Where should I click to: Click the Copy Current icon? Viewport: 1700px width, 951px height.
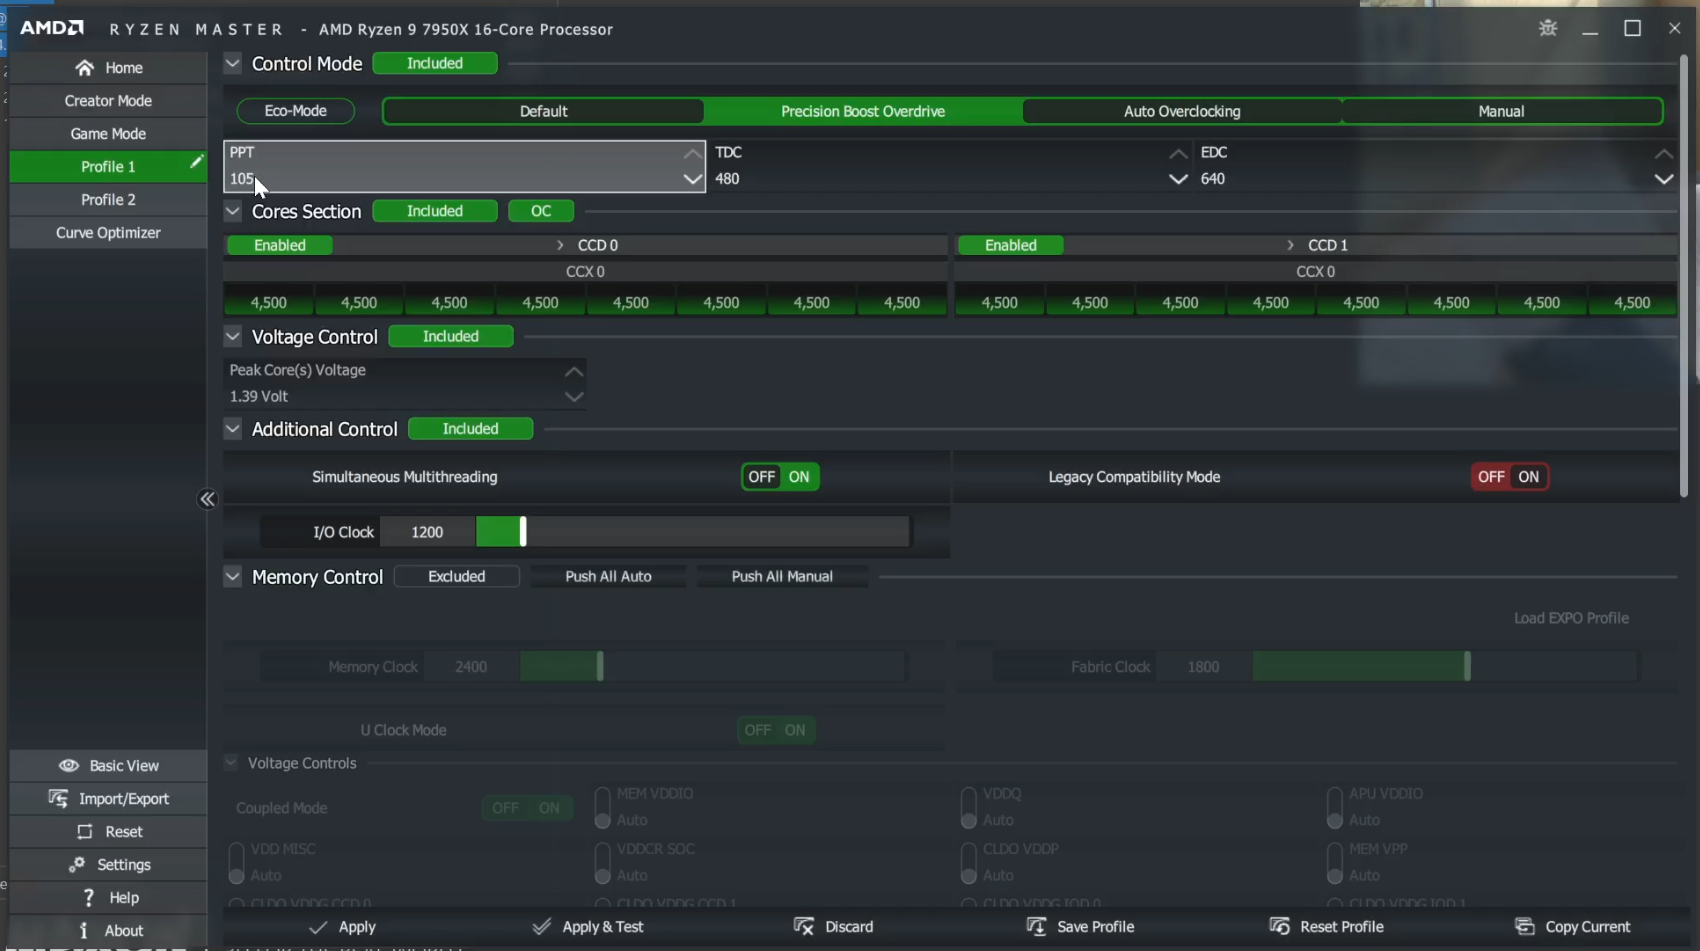[1524, 927]
